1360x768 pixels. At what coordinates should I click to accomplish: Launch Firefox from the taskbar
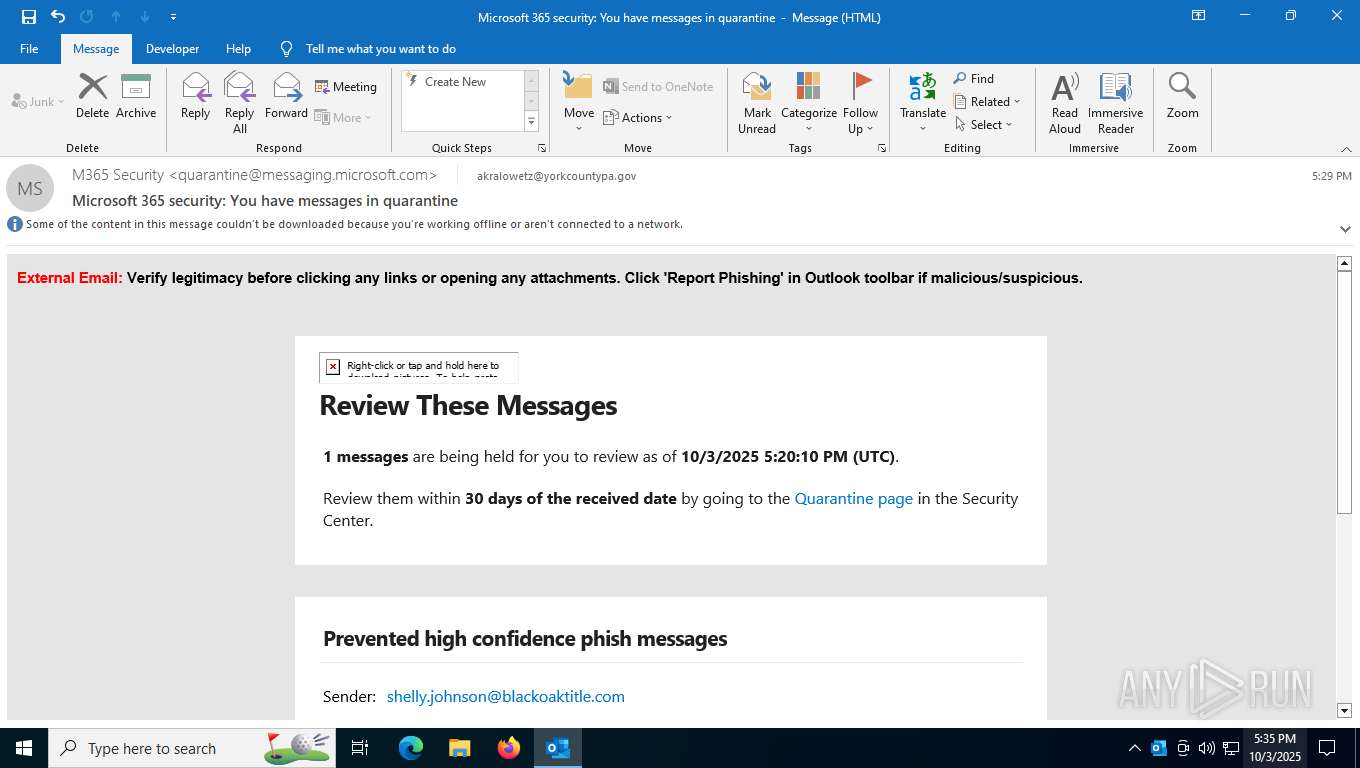(x=509, y=748)
